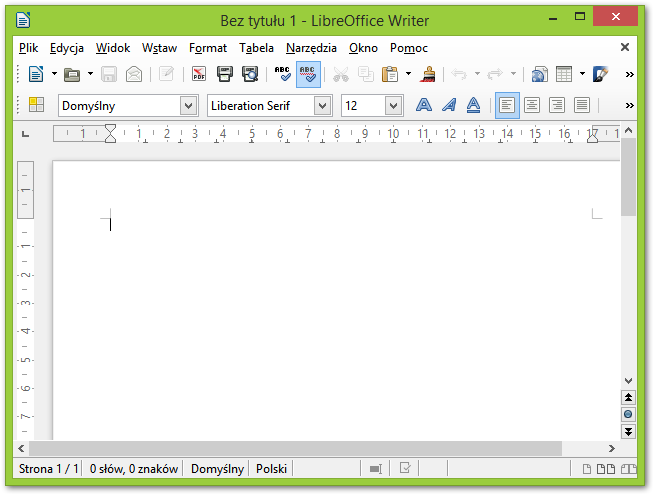
Task: Click the Redo arrow
Action: 495,74
